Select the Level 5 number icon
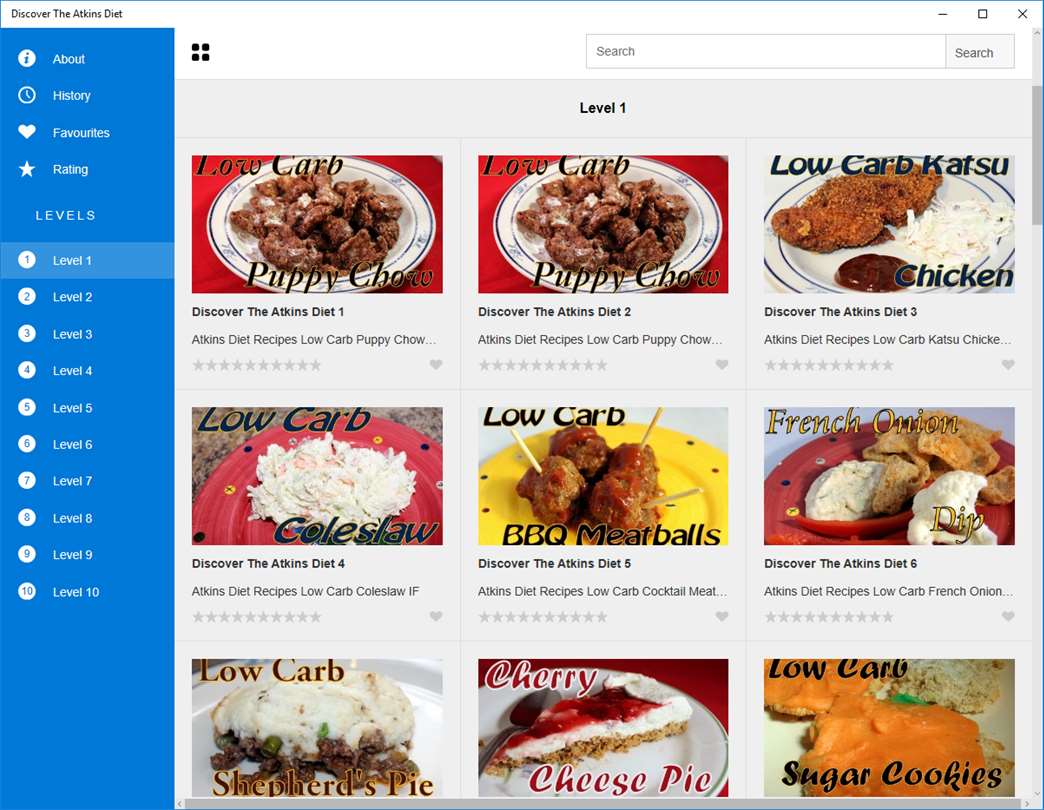Viewport: 1044px width, 810px height. pyautogui.click(x=27, y=407)
